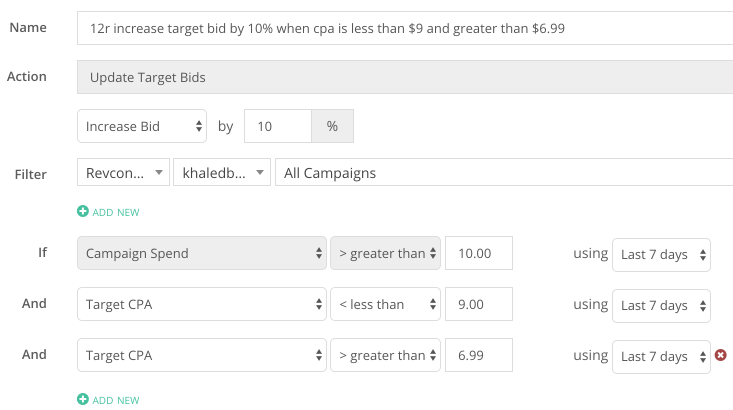Open the Increase Bid dropdown
The image size is (733, 410).
click(142, 126)
